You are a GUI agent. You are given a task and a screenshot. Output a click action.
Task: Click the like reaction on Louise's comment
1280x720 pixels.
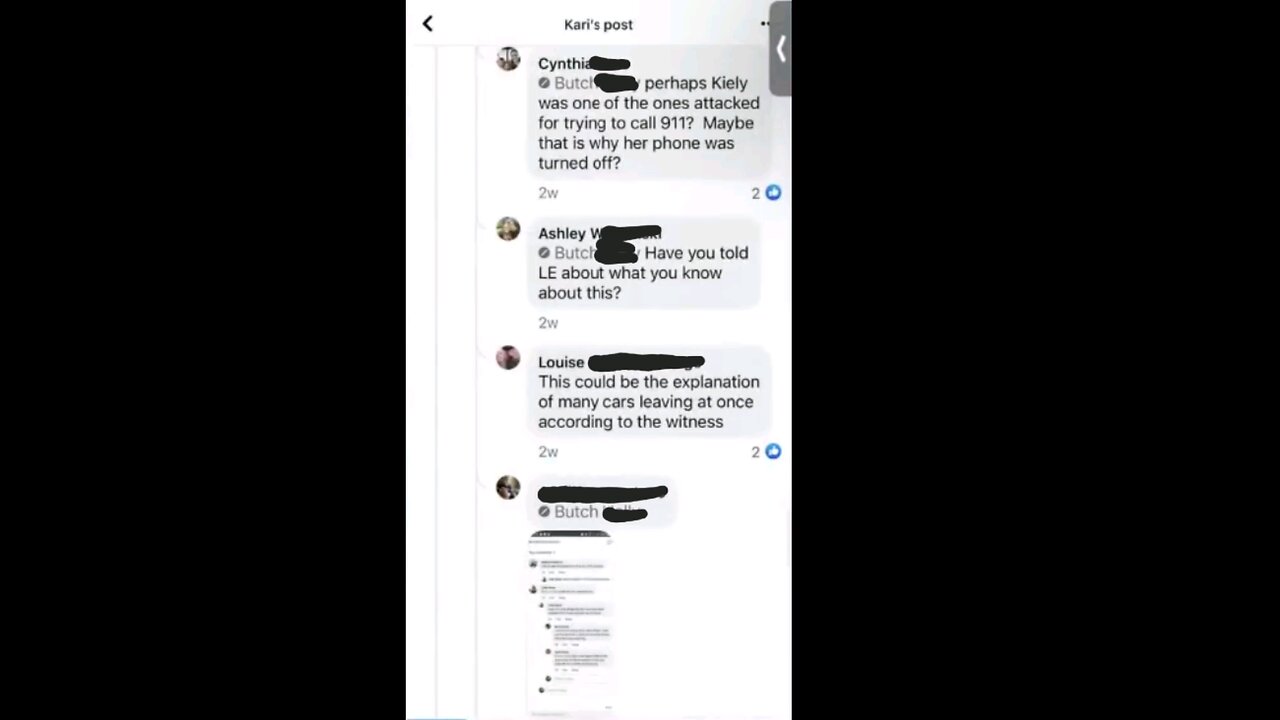[x=773, y=452]
